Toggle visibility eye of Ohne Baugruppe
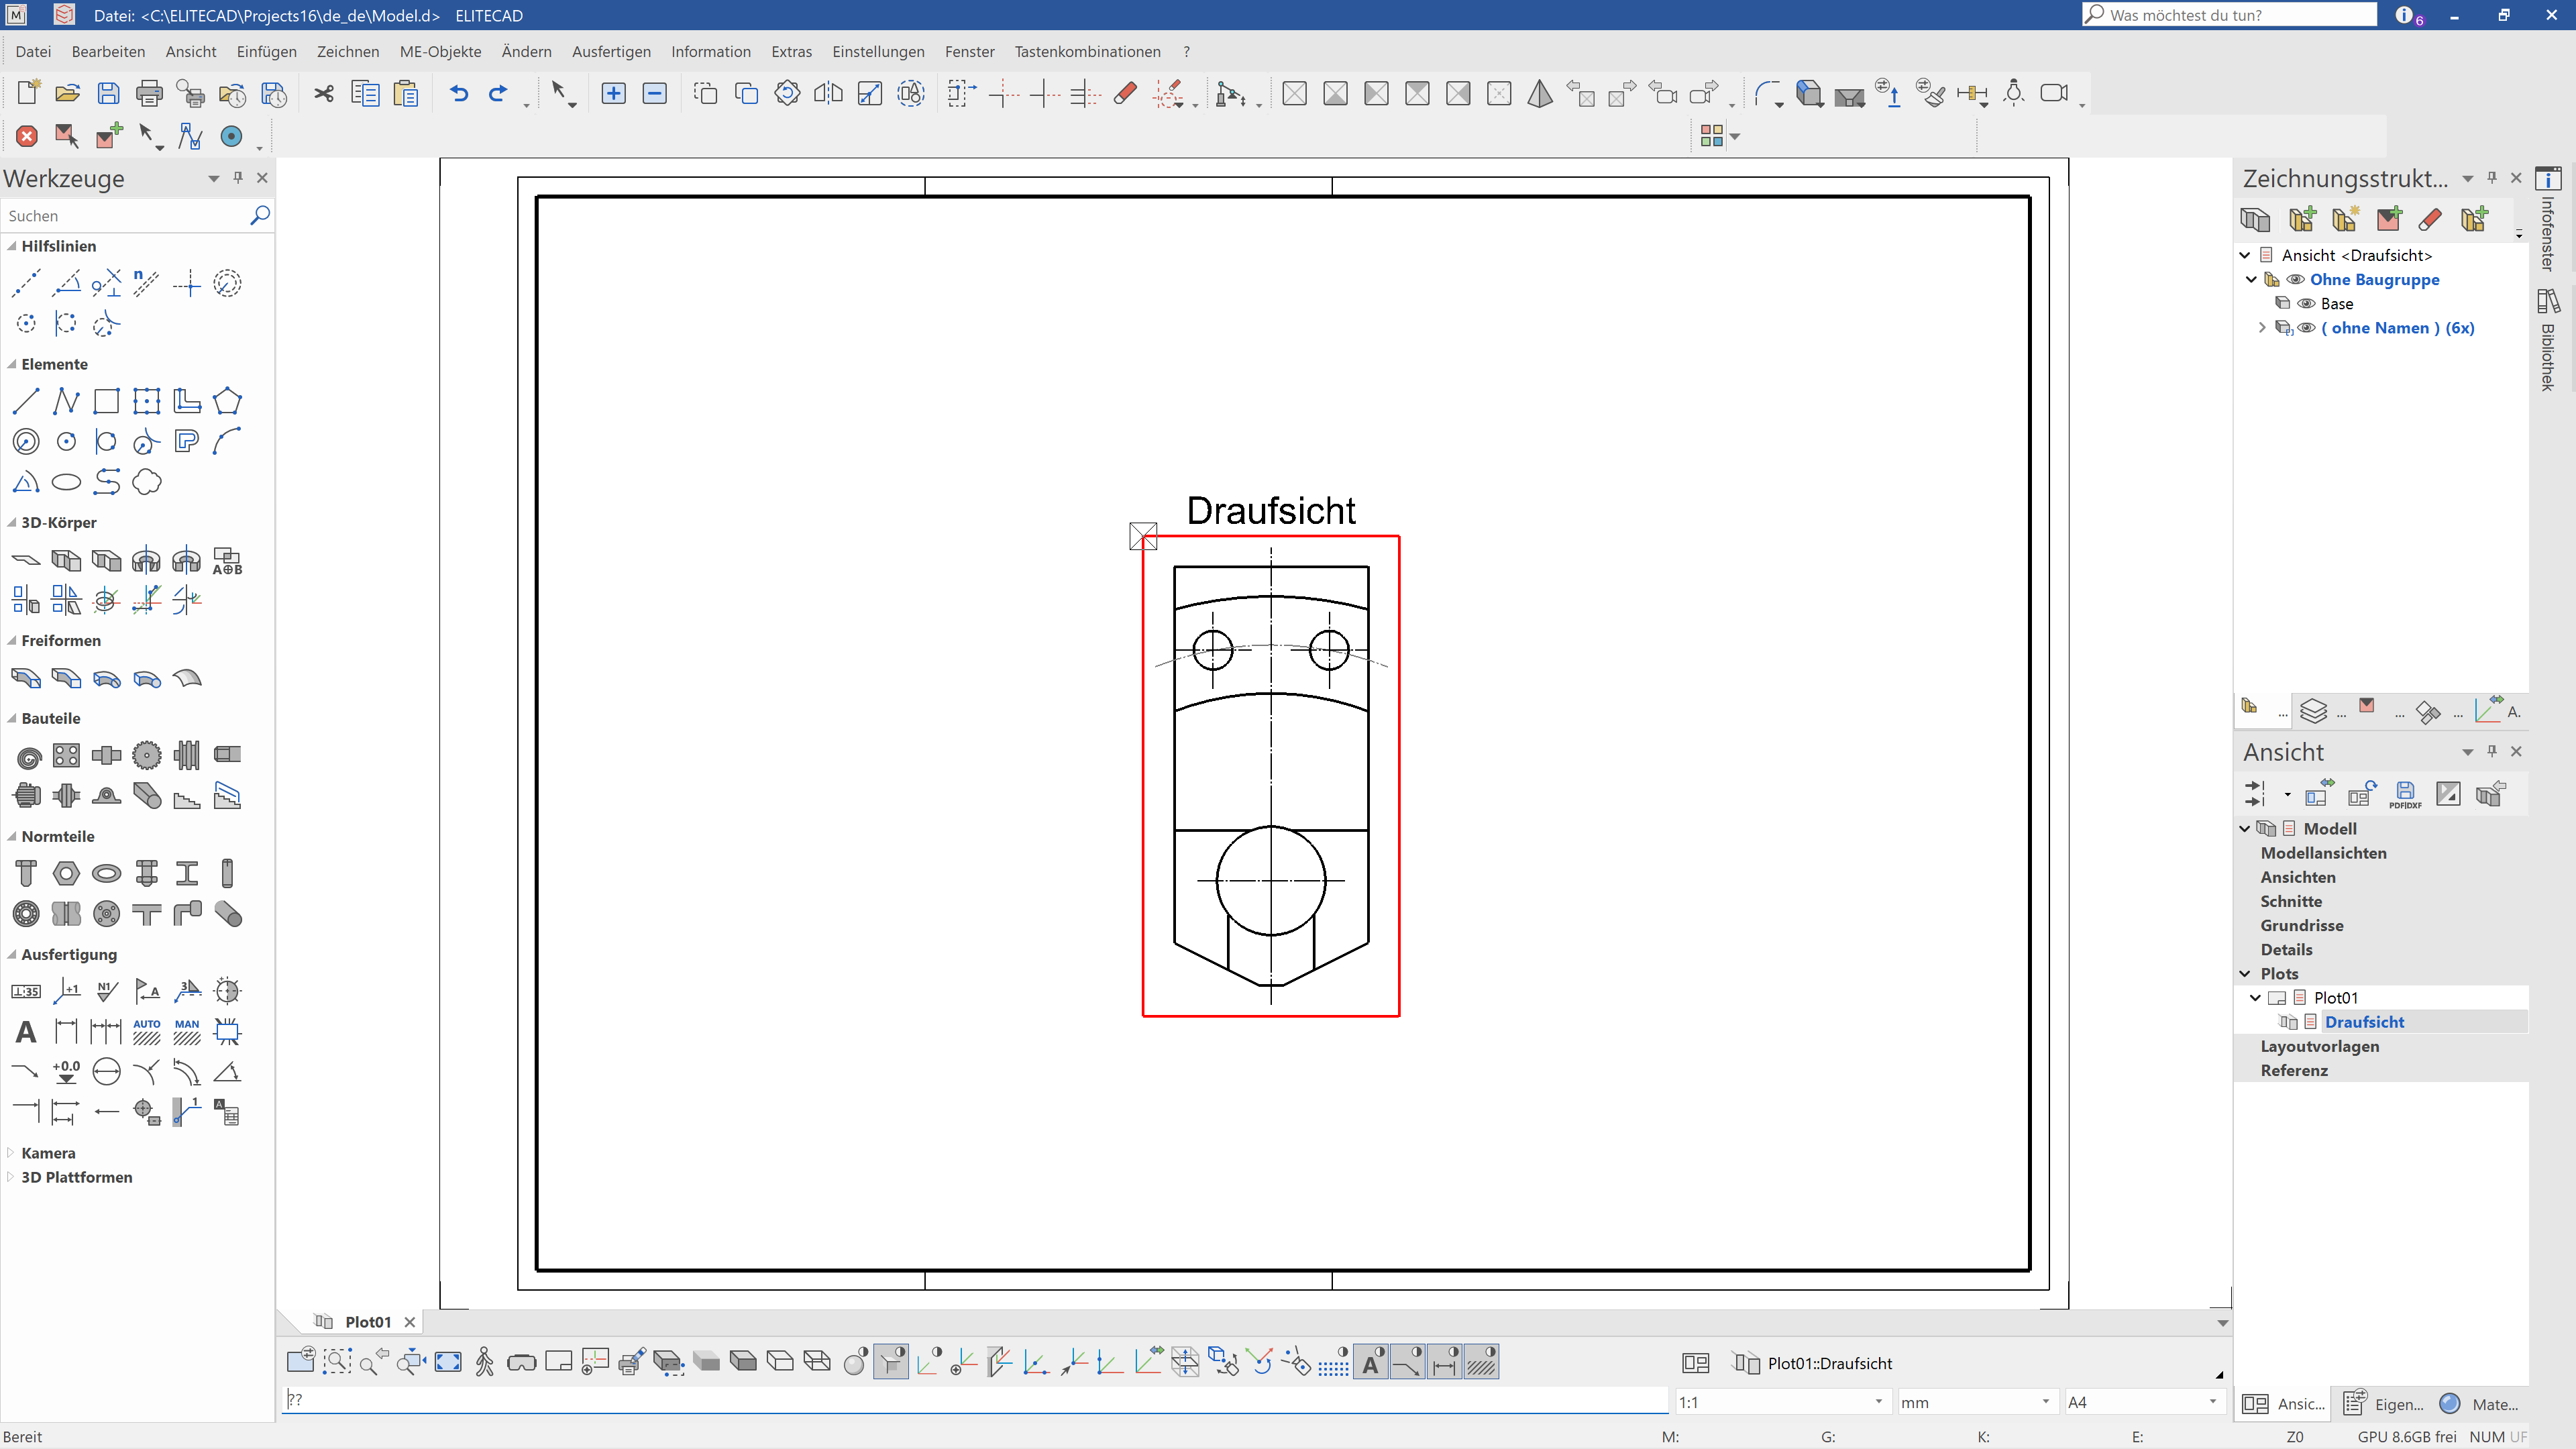The width and height of the screenshot is (2576, 1449). pyautogui.click(x=2296, y=280)
